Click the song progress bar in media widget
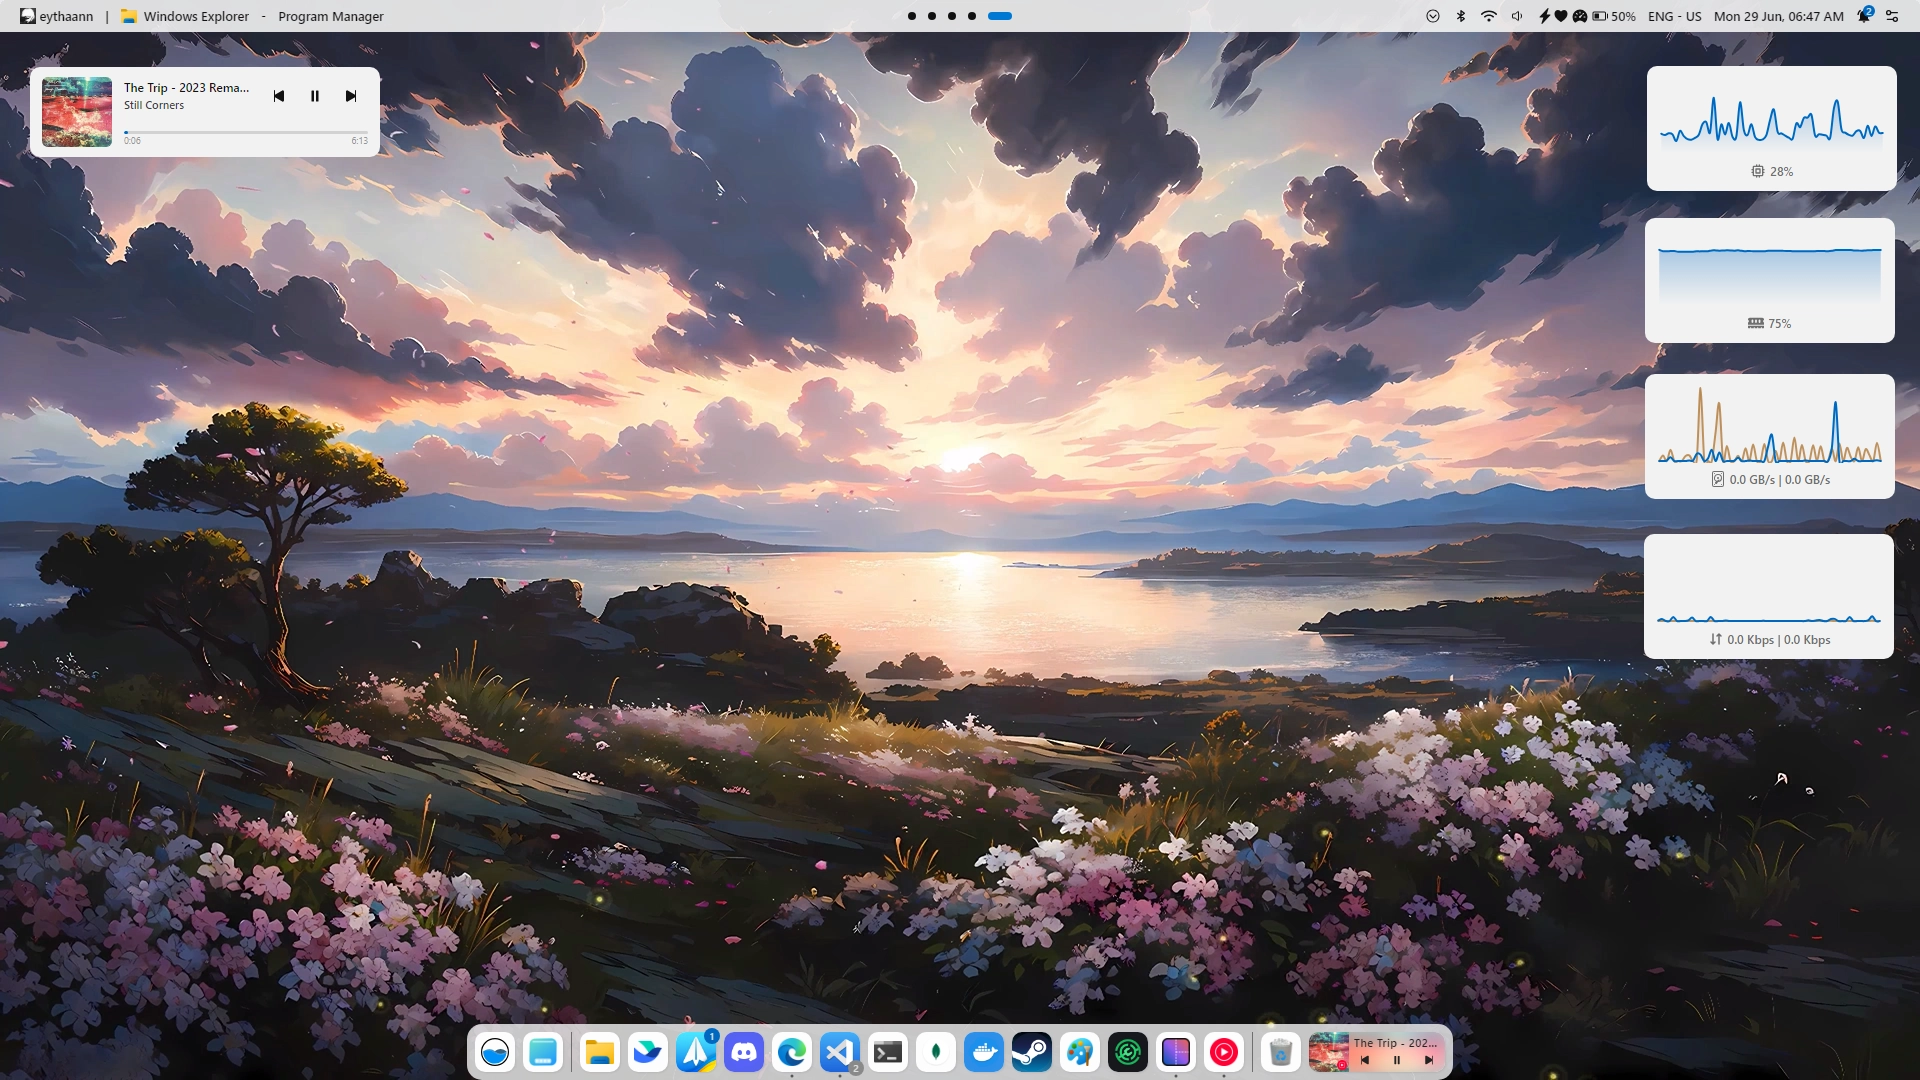Screen dimensions: 1920x1080 (246, 132)
